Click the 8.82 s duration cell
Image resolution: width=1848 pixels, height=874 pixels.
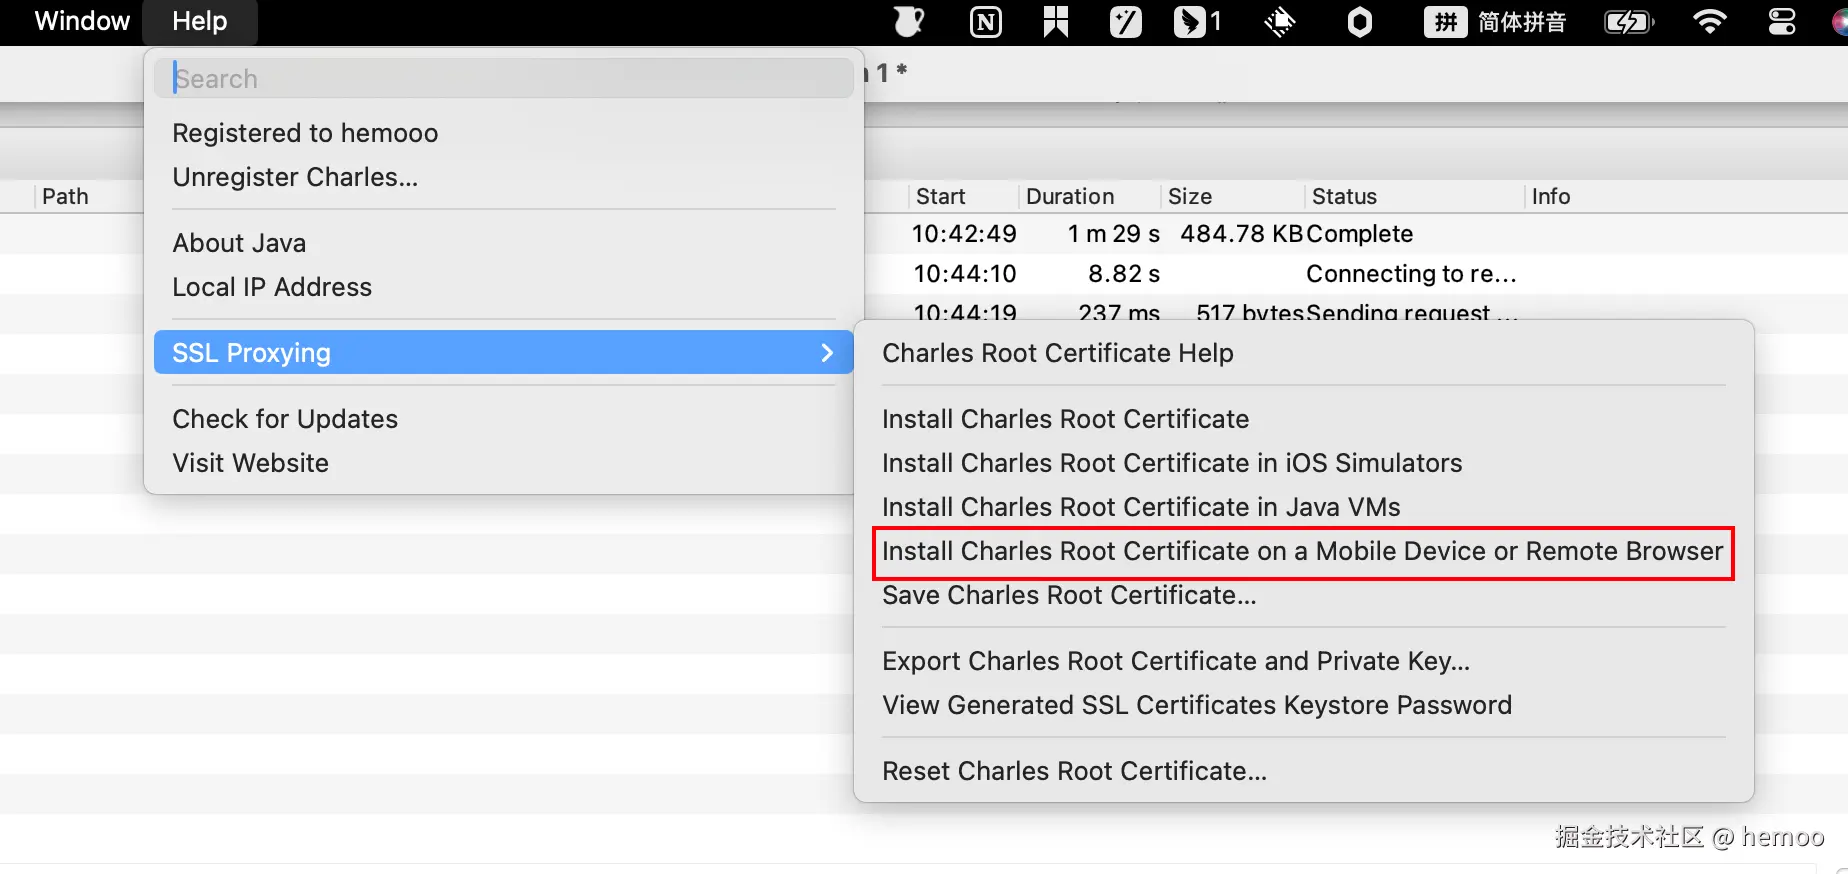coord(1124,274)
